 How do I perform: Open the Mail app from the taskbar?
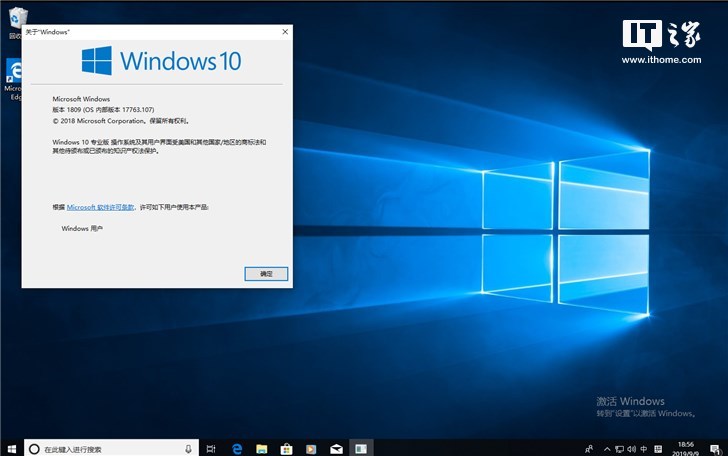(x=336, y=449)
